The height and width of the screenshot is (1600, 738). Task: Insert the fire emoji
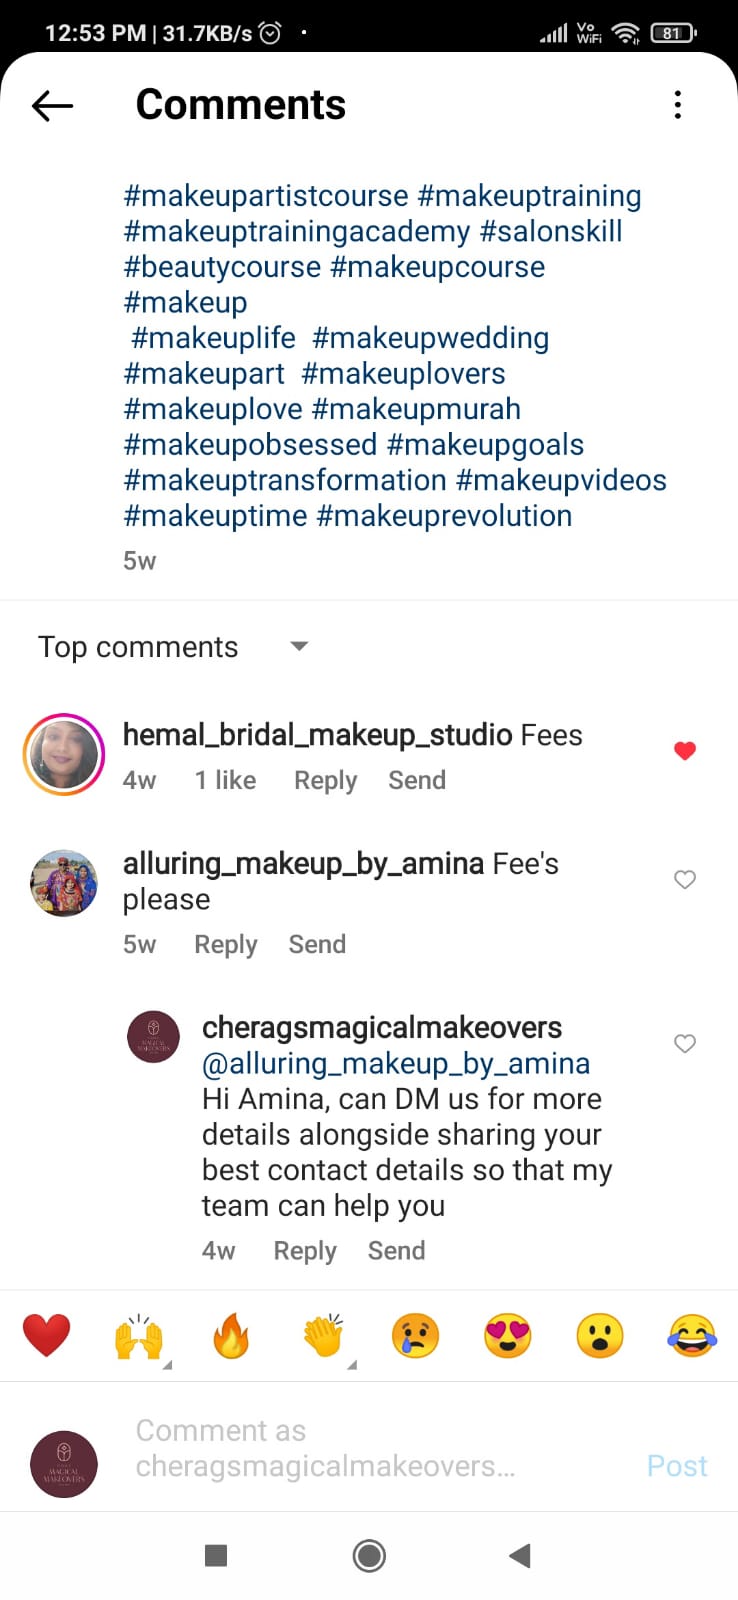(x=231, y=1336)
